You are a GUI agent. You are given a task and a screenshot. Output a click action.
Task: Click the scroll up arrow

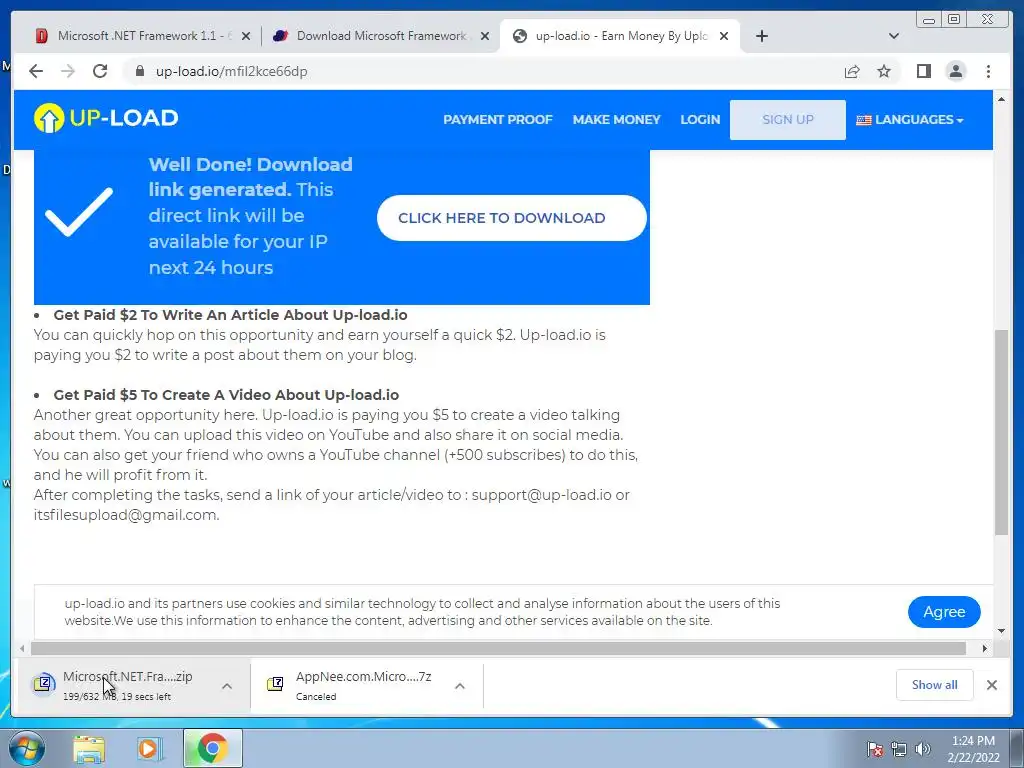click(1001, 99)
